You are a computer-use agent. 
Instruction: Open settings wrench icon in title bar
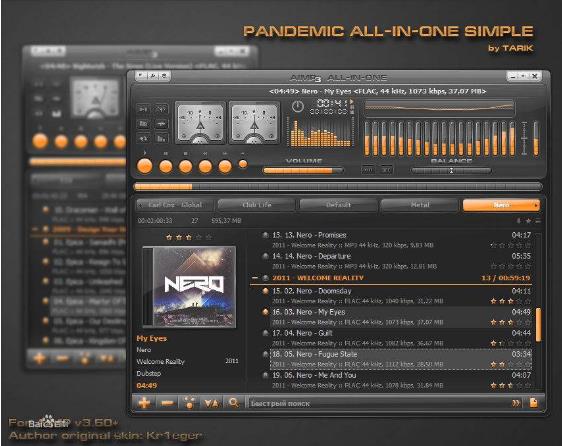point(153,76)
